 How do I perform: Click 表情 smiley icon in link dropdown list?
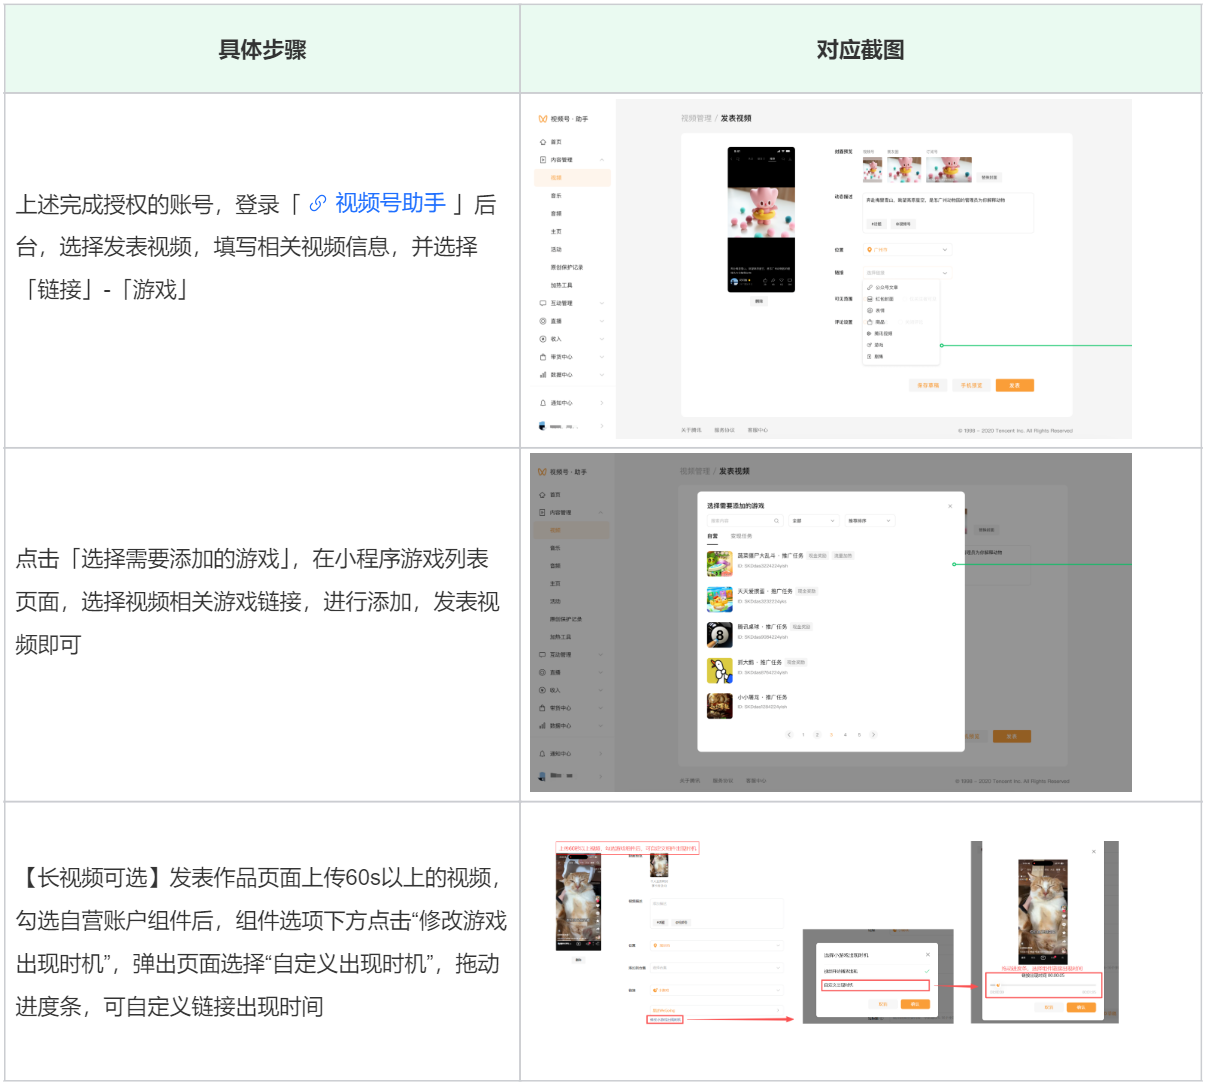point(870,310)
